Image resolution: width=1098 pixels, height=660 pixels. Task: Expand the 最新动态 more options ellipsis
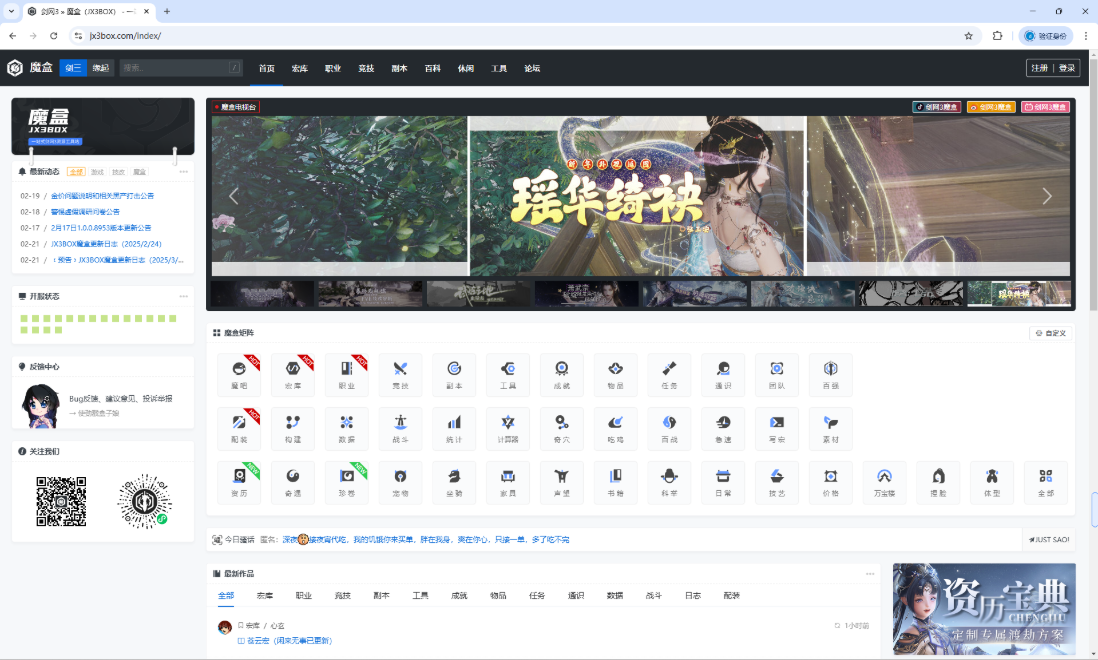[184, 172]
